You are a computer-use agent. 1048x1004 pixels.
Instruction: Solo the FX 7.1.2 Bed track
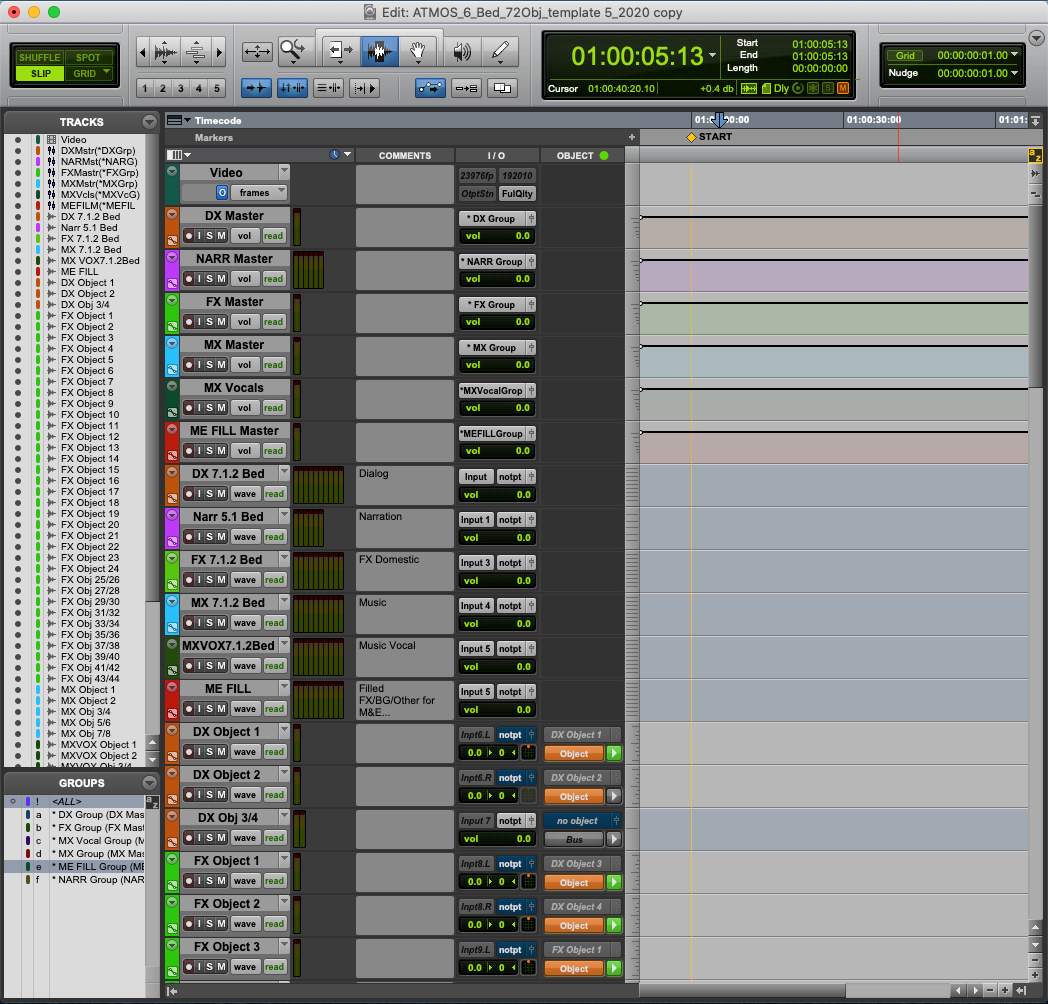[210, 580]
